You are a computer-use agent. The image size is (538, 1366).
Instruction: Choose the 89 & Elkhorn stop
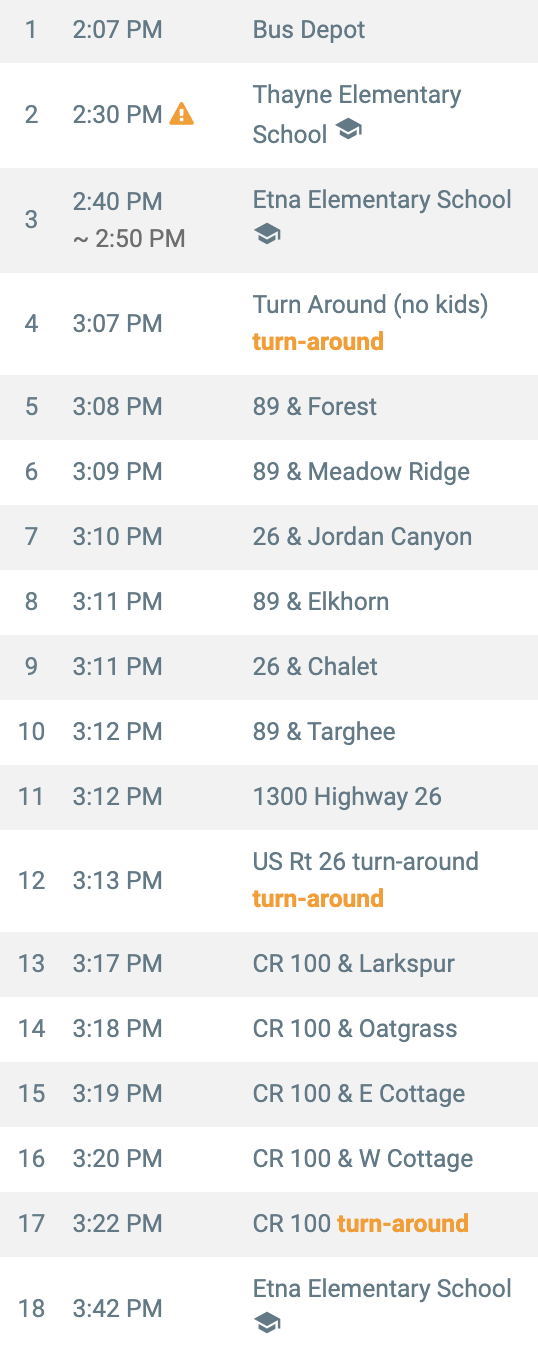pyautogui.click(x=269, y=602)
